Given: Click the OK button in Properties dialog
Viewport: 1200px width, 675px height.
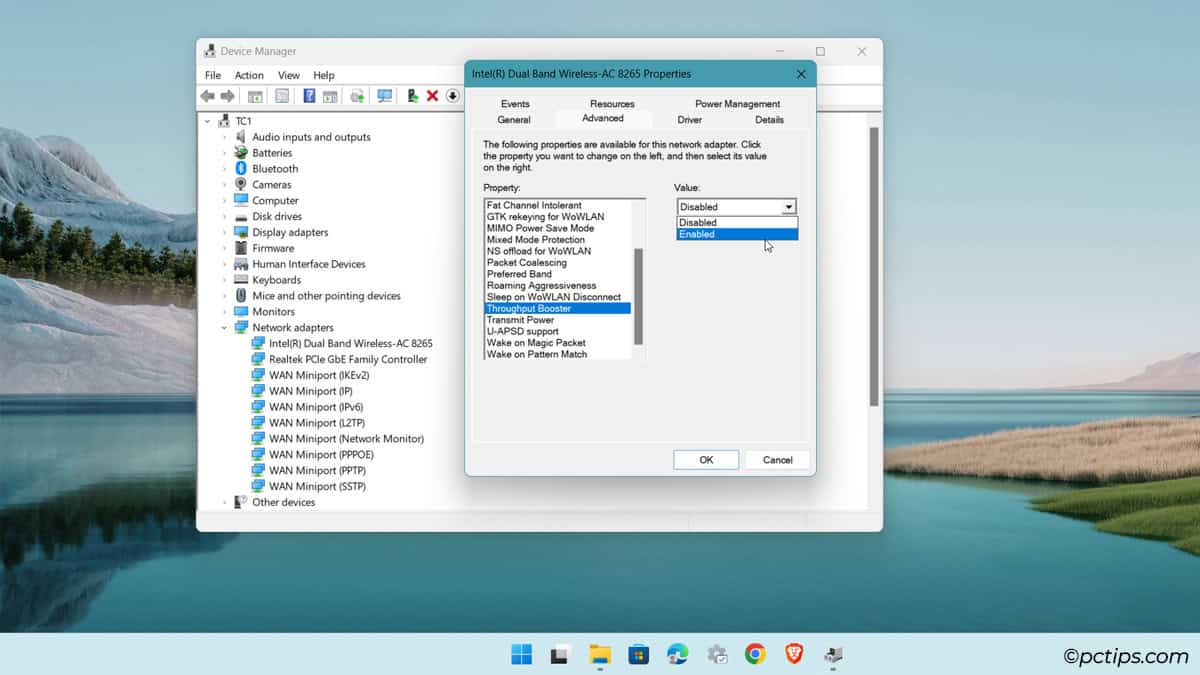Looking at the screenshot, I should [706, 460].
